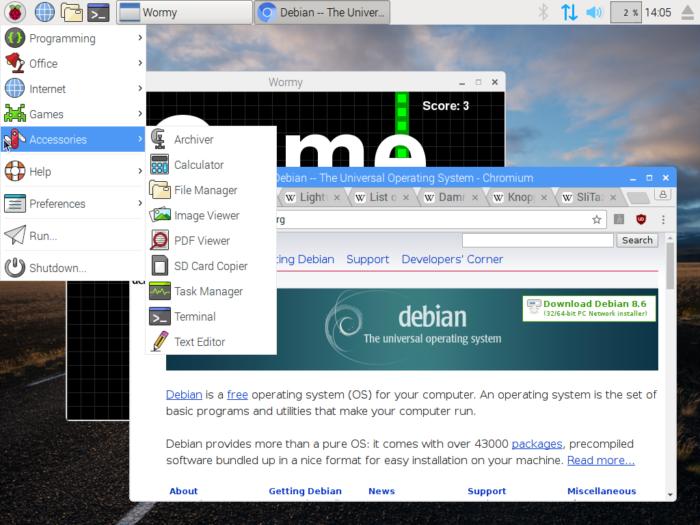Viewport: 700px width, 525px height.
Task: Choose Run... from the main menu
Action: point(73,236)
